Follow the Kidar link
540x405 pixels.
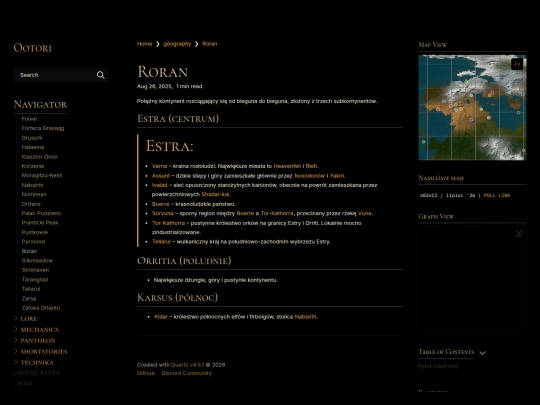pyautogui.click(x=161, y=317)
